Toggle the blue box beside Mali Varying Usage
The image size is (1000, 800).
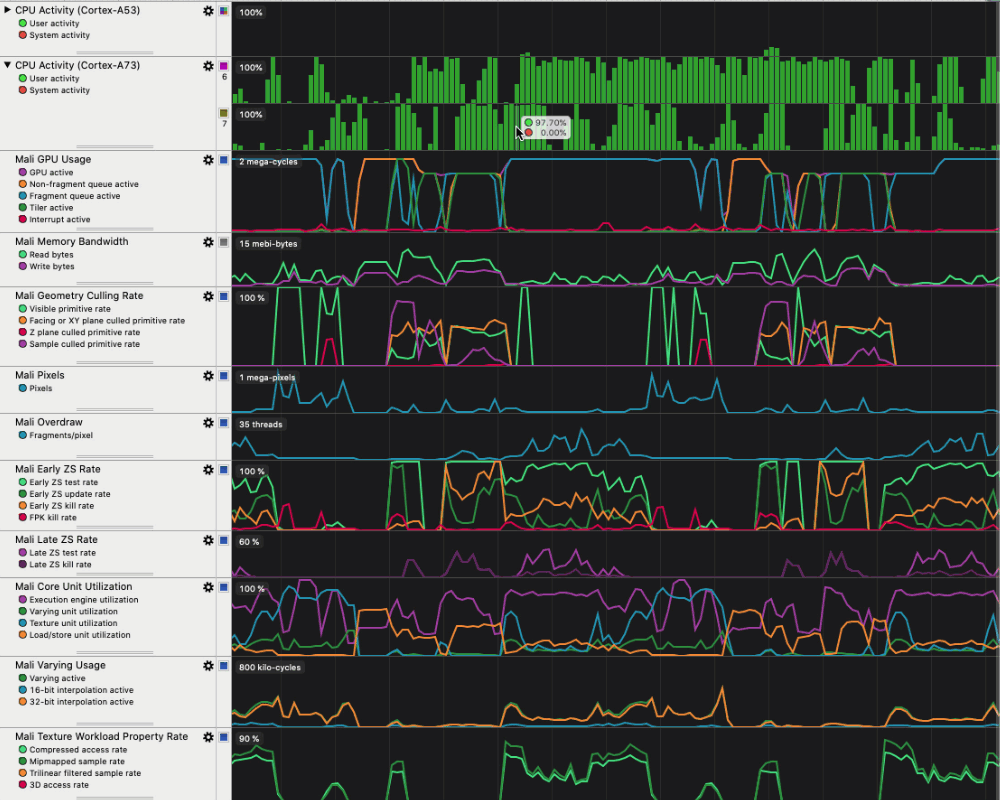[x=224, y=666]
